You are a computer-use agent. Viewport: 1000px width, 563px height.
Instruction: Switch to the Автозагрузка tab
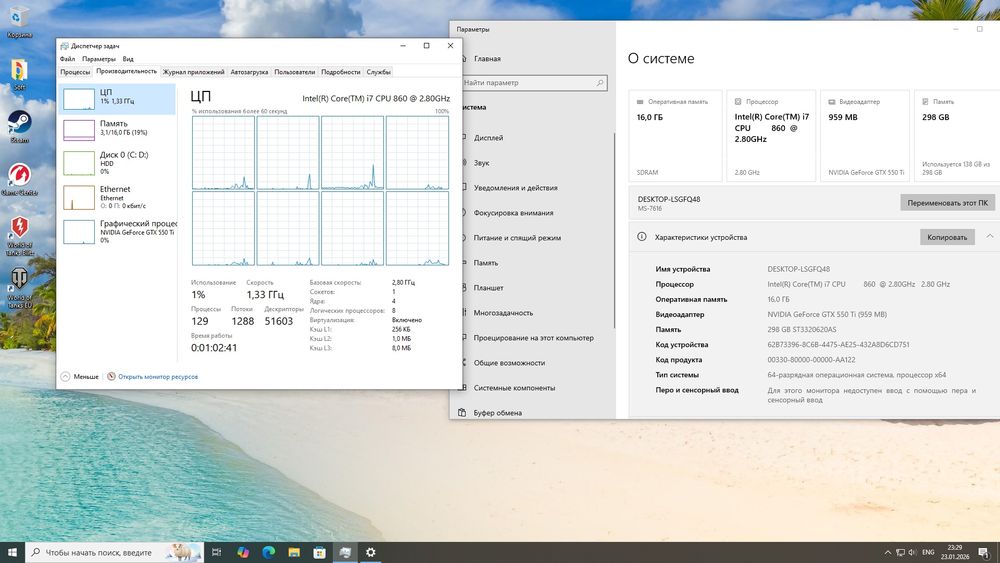pos(249,72)
